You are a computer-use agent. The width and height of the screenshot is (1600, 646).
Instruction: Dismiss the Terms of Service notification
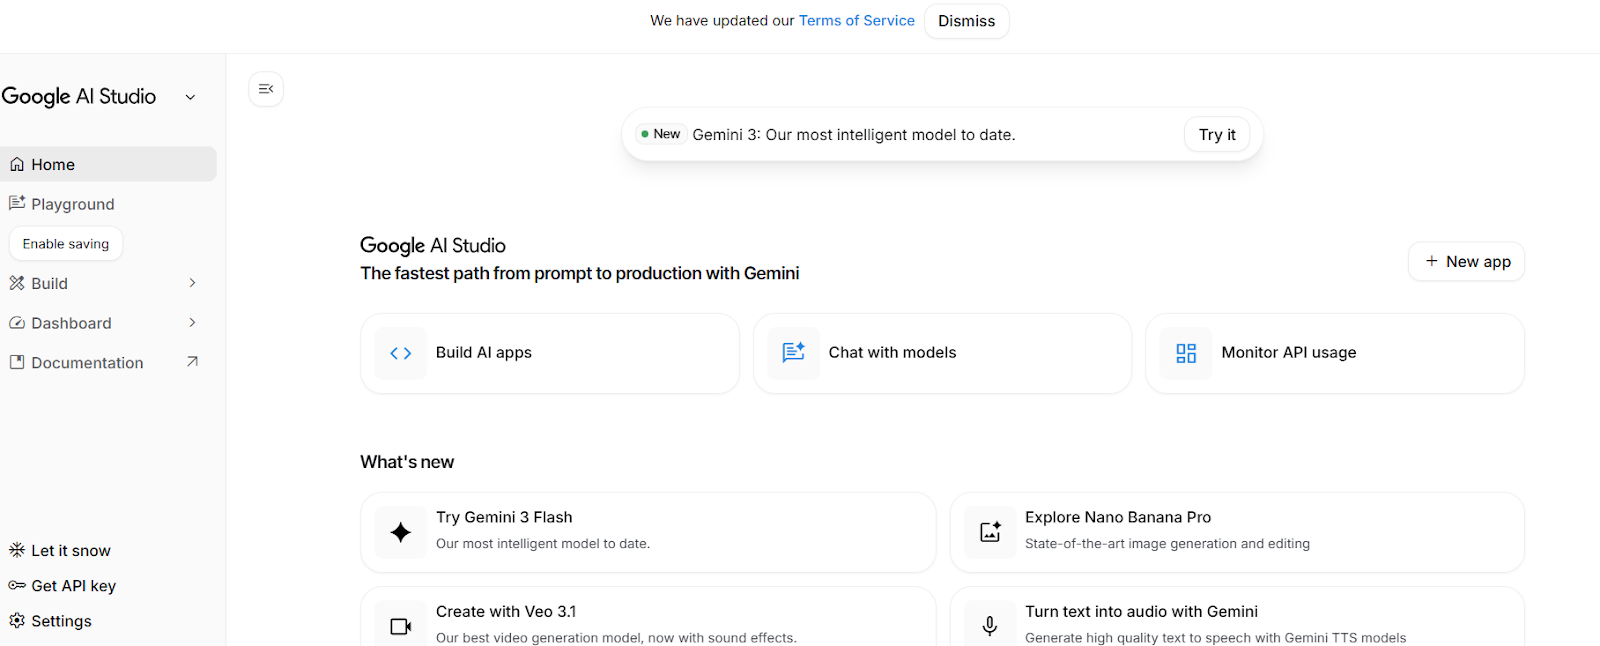965,20
